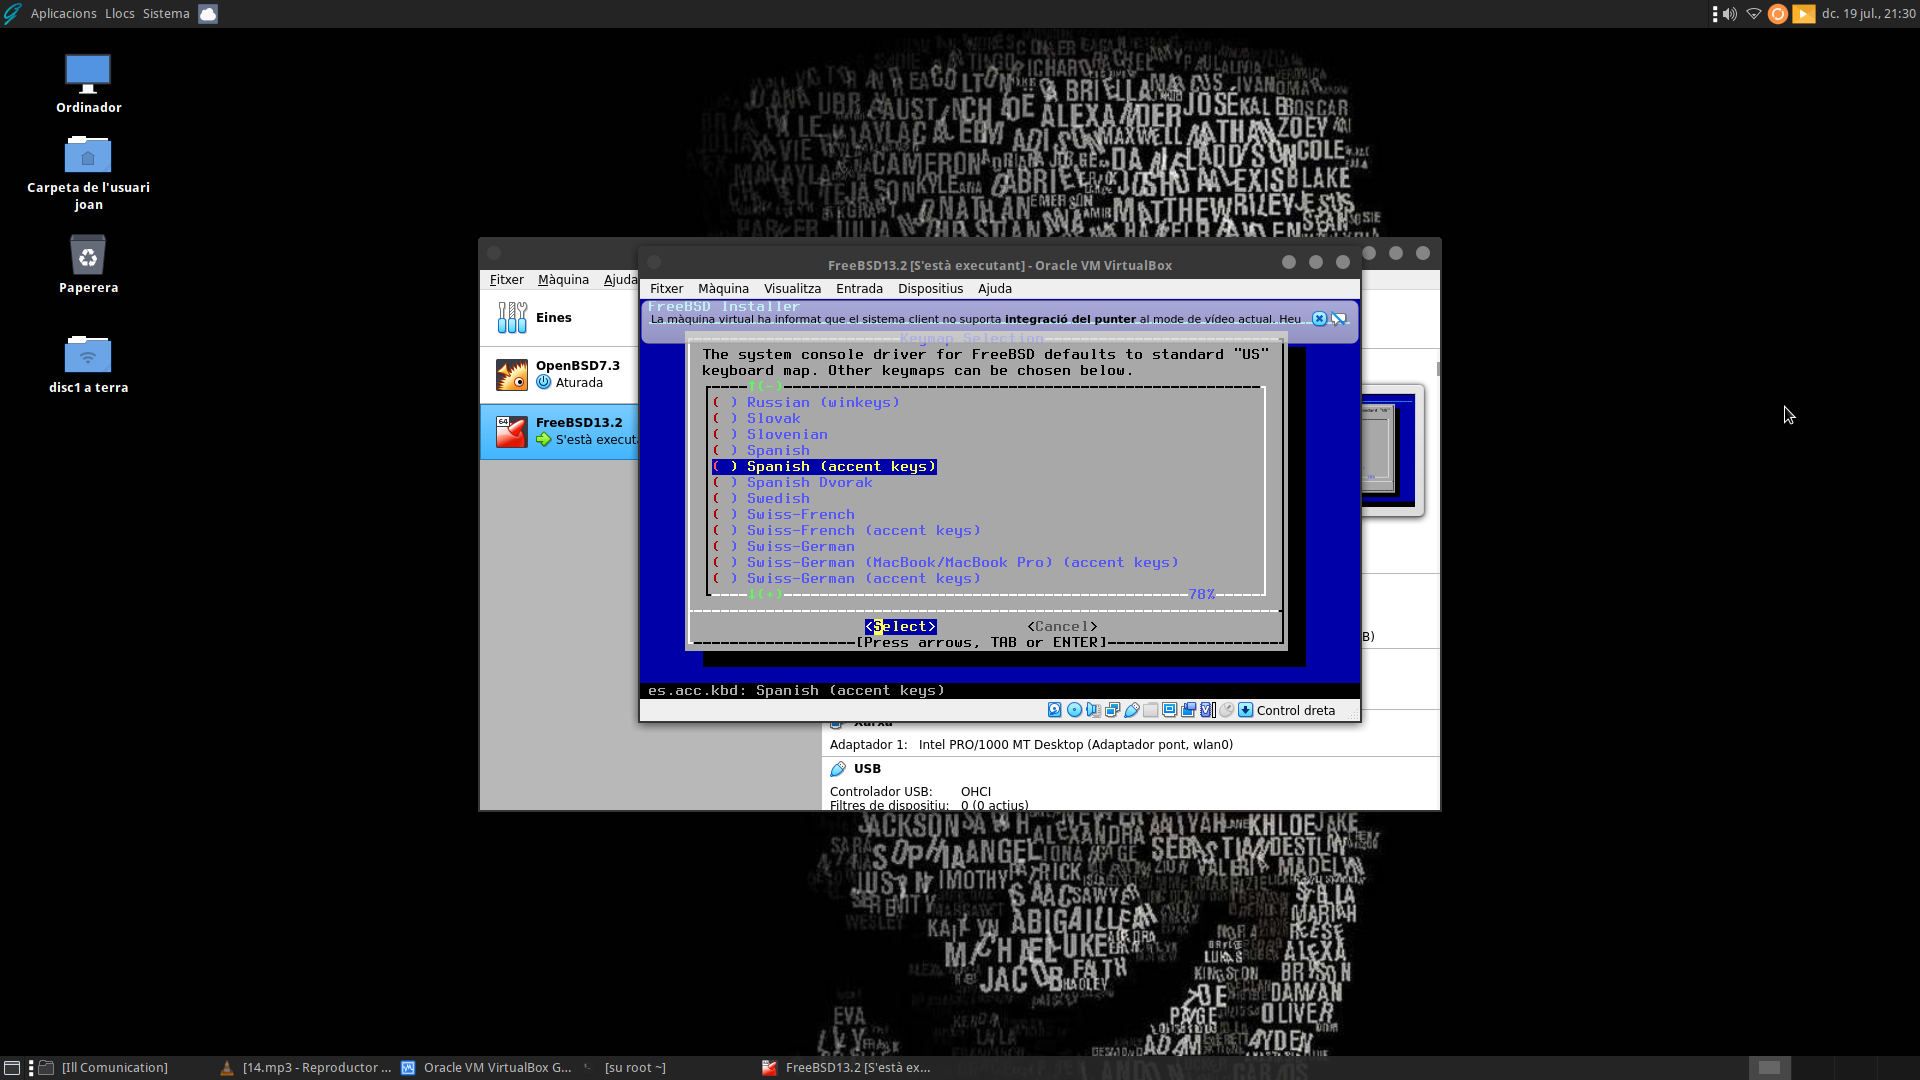Screen dimensions: 1920x1080
Task: Open the Dispositius menu
Action: tap(930, 289)
